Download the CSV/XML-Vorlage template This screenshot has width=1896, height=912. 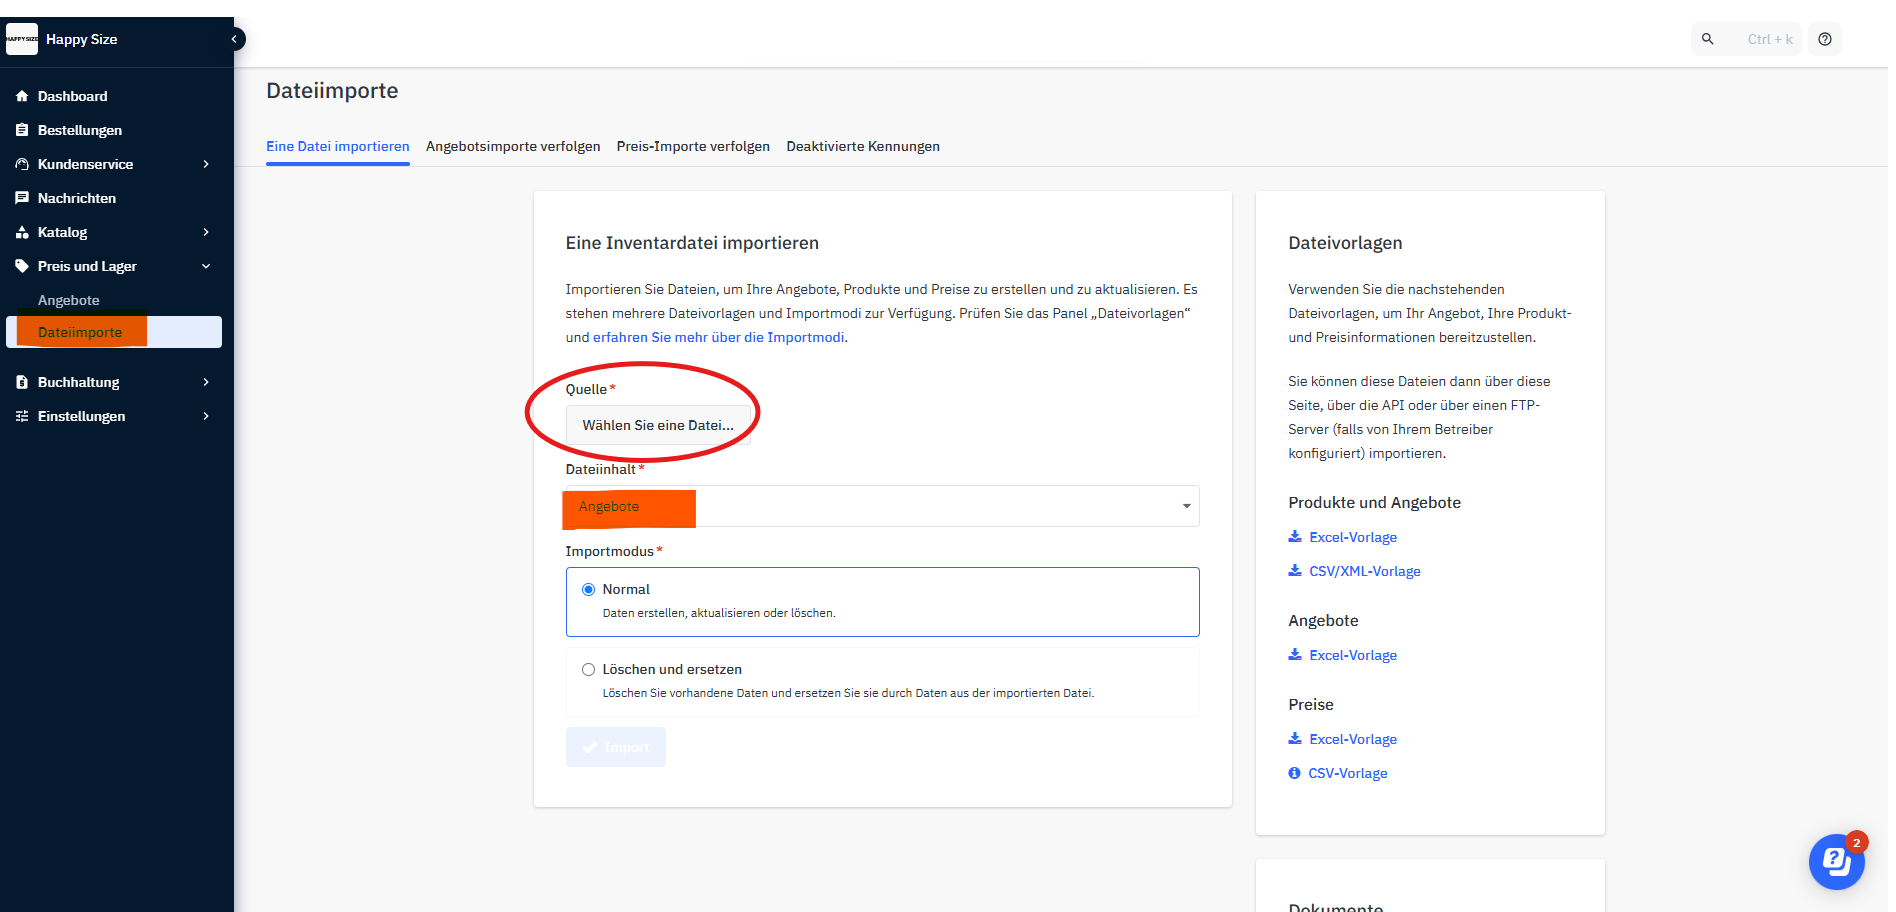click(x=1364, y=571)
